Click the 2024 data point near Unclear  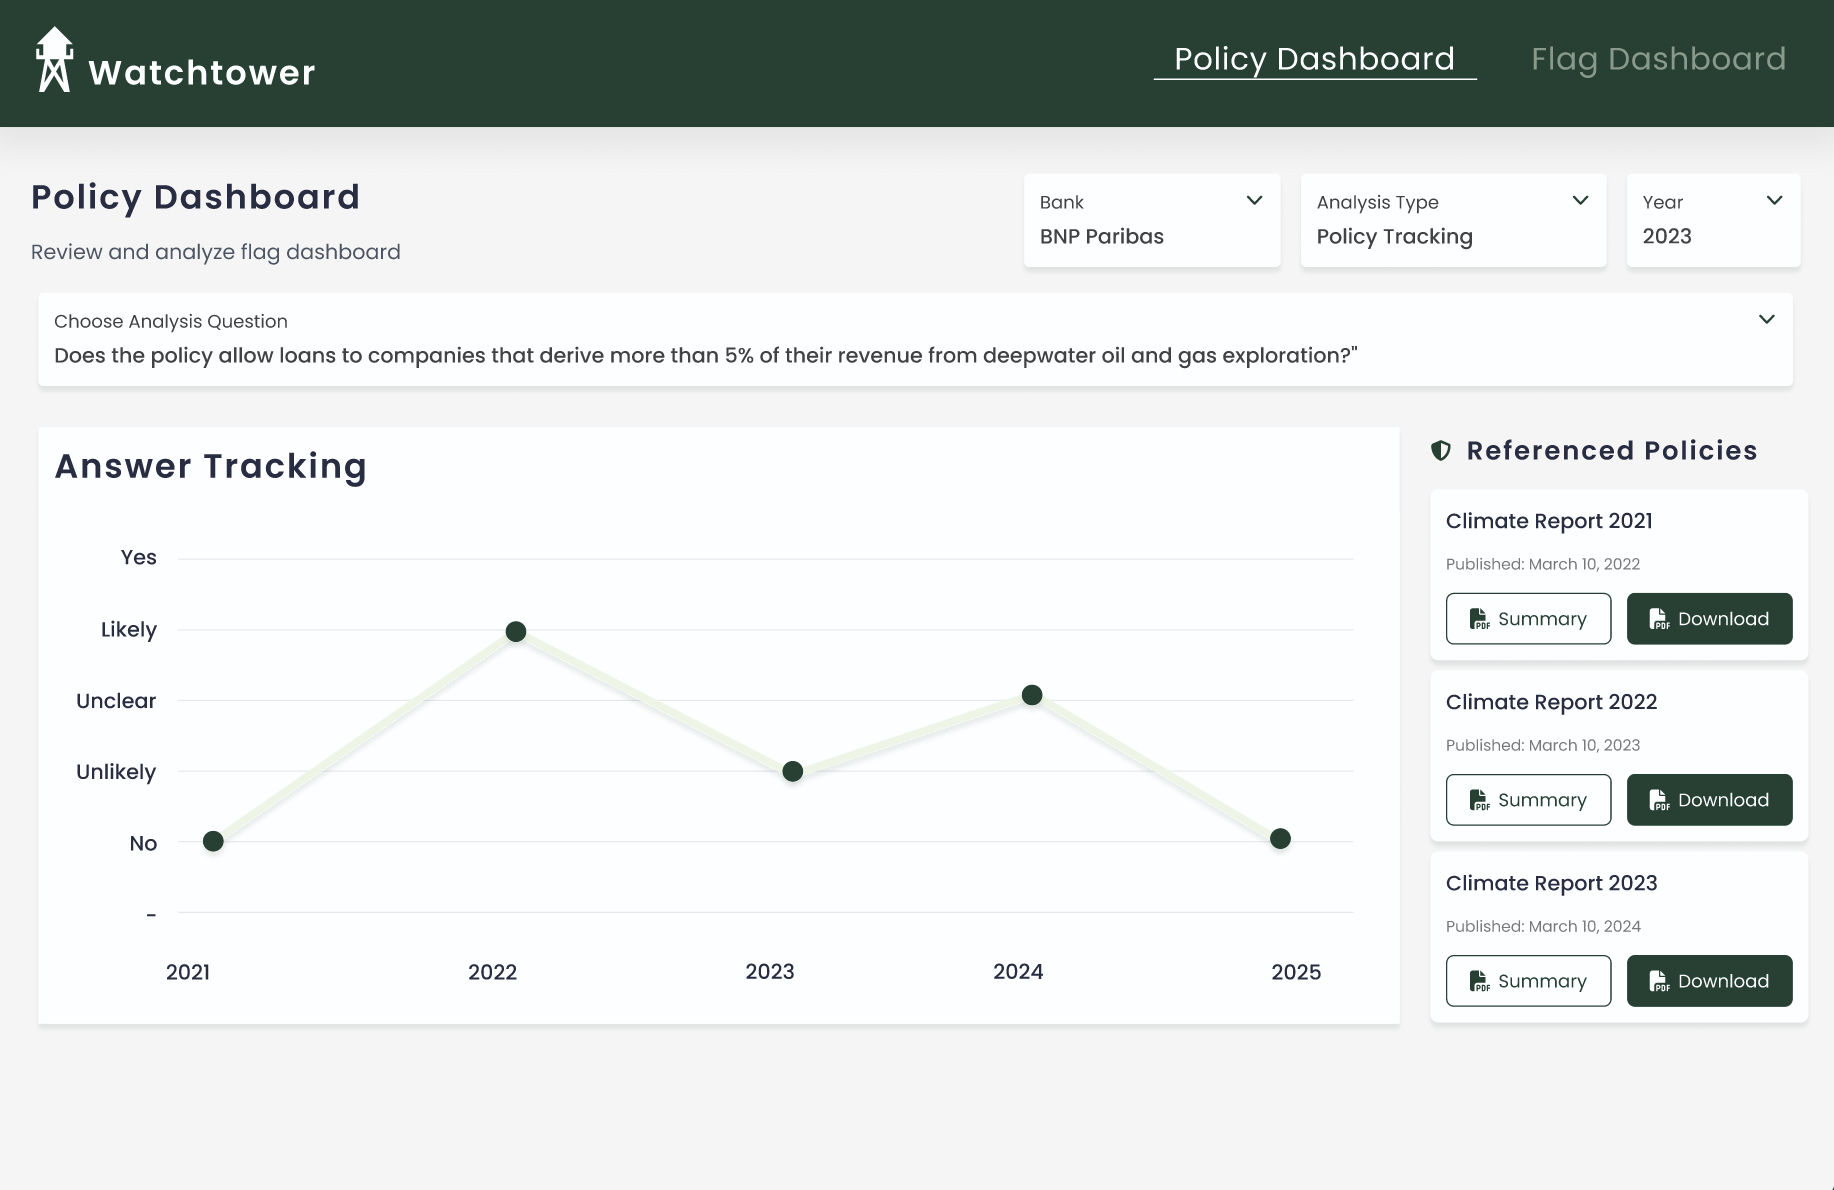pos(1032,695)
